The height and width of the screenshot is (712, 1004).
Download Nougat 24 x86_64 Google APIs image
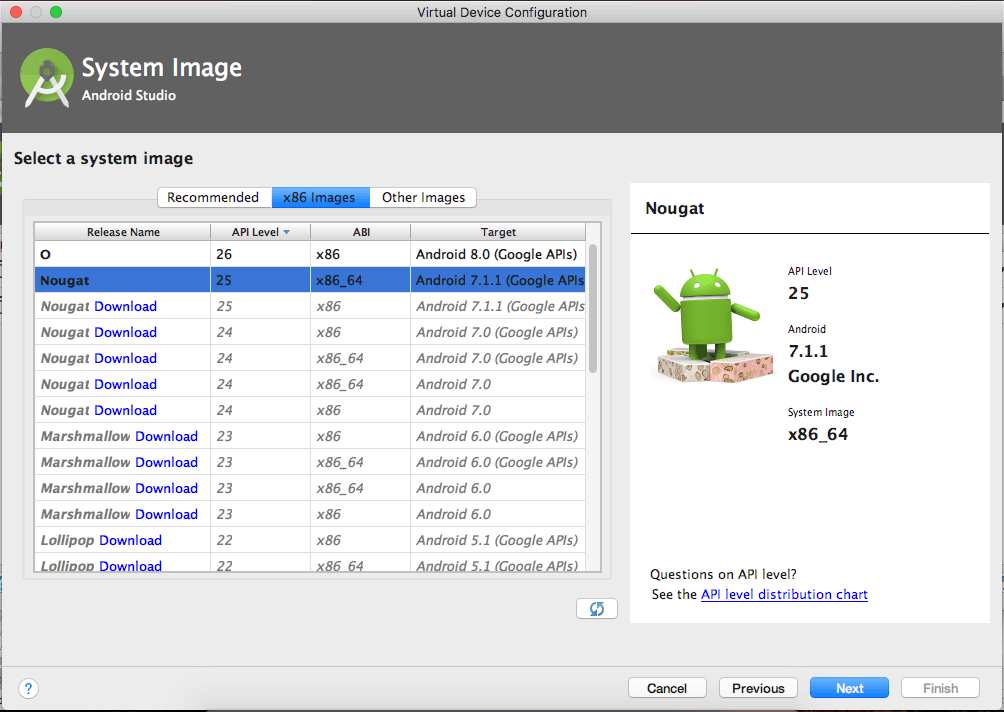[x=126, y=358]
